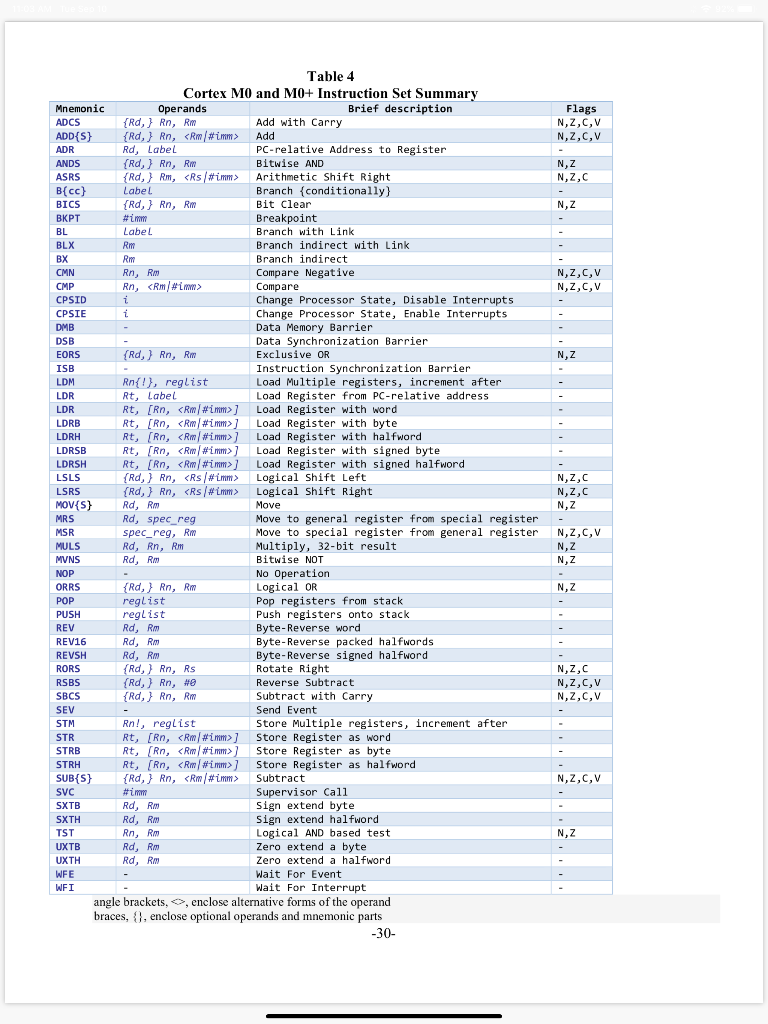Tap the home indicator bar at bottom
Viewport: 768px width, 1024px height.
coord(384,1016)
